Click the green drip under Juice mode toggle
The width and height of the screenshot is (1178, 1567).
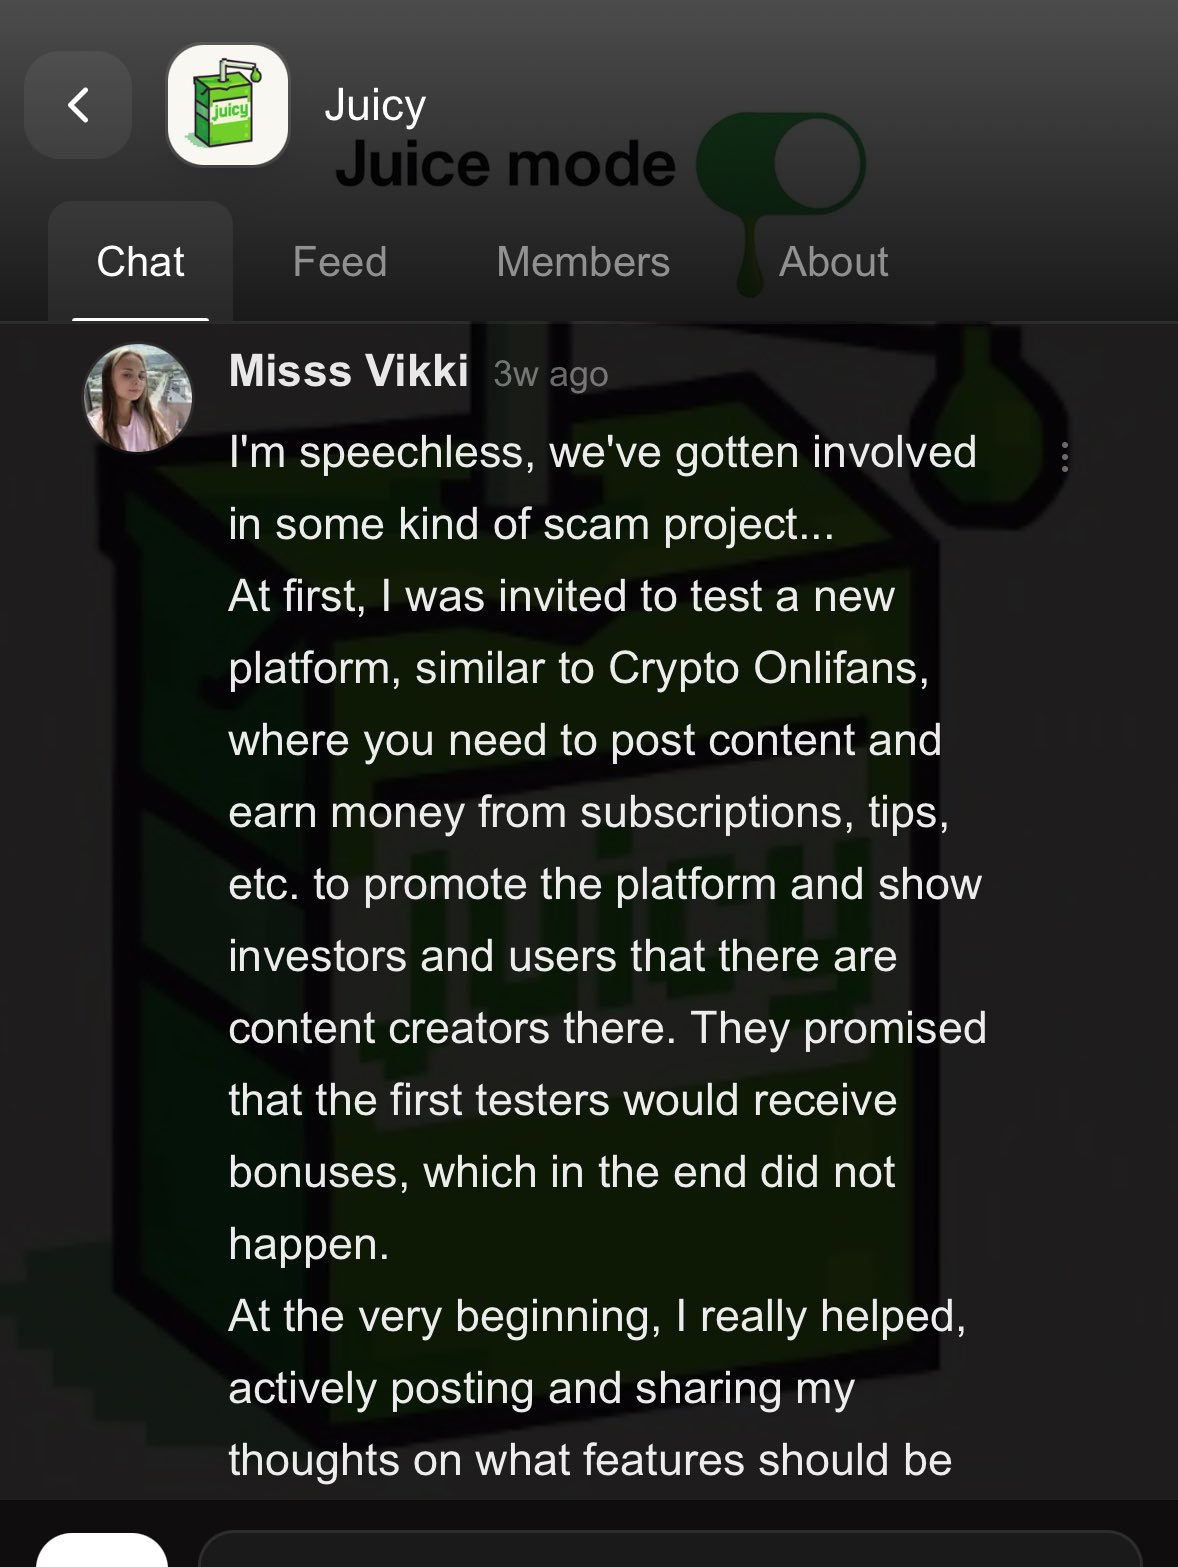pos(750,250)
